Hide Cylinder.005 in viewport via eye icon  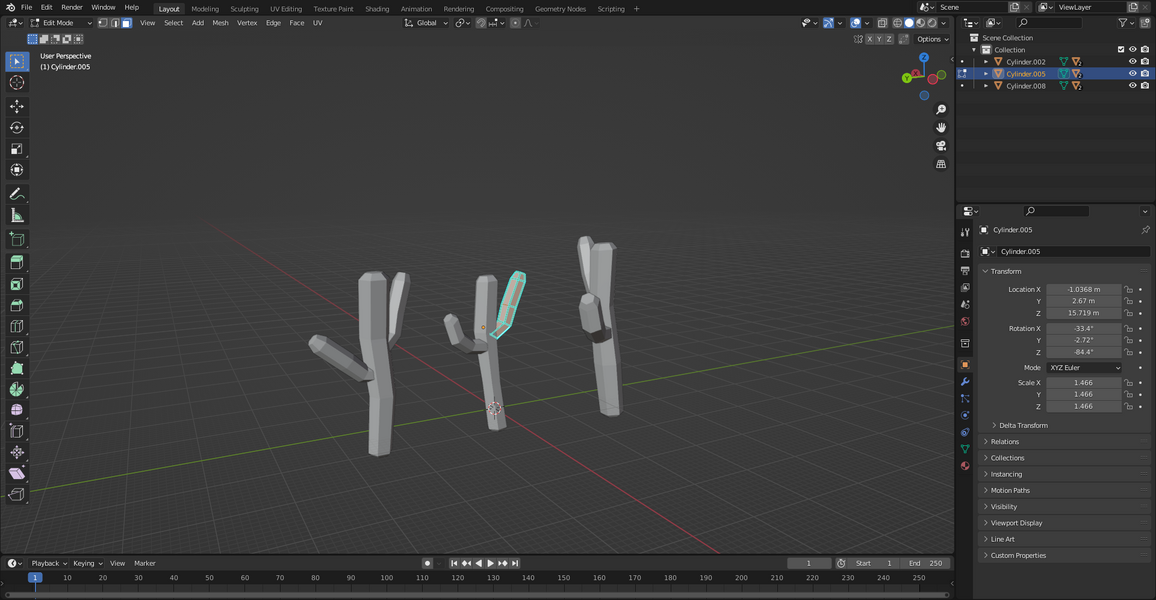tap(1132, 74)
